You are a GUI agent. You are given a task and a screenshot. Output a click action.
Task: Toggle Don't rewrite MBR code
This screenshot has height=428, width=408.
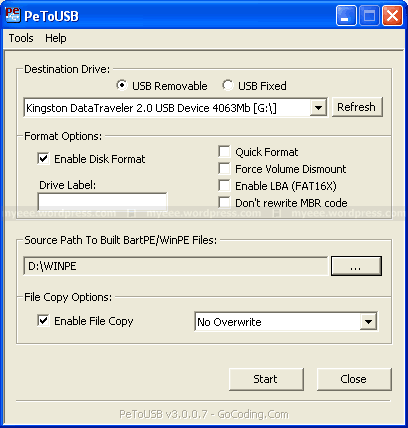tap(224, 203)
